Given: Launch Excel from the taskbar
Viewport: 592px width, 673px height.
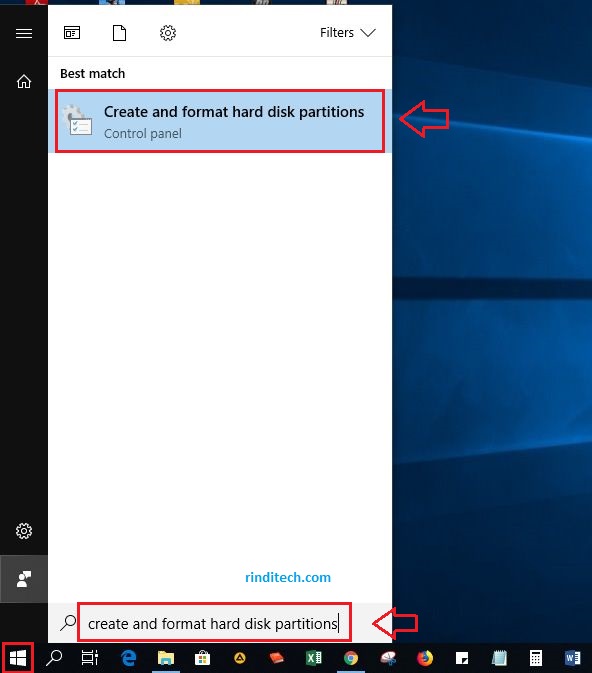Looking at the screenshot, I should (x=314, y=658).
